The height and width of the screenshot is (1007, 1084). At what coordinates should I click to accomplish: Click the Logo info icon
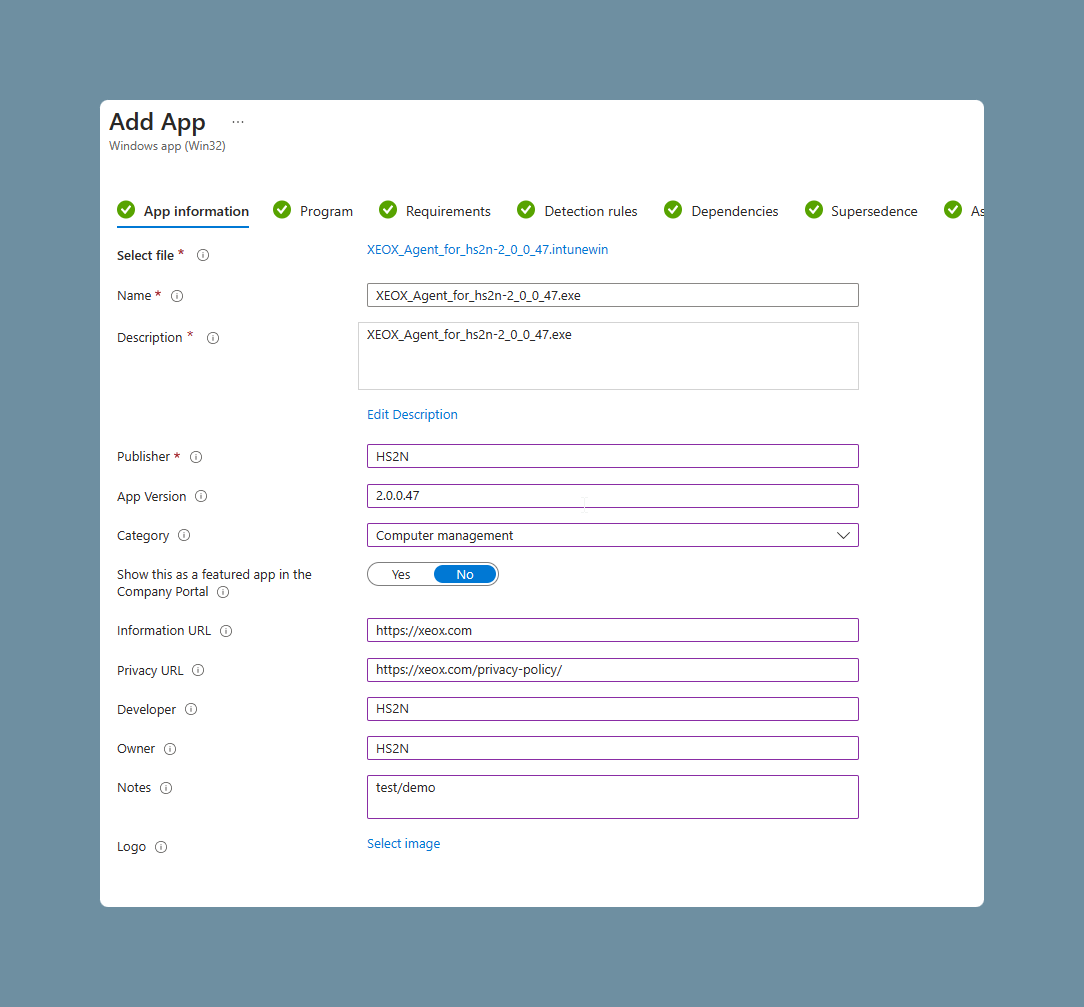click(x=161, y=847)
